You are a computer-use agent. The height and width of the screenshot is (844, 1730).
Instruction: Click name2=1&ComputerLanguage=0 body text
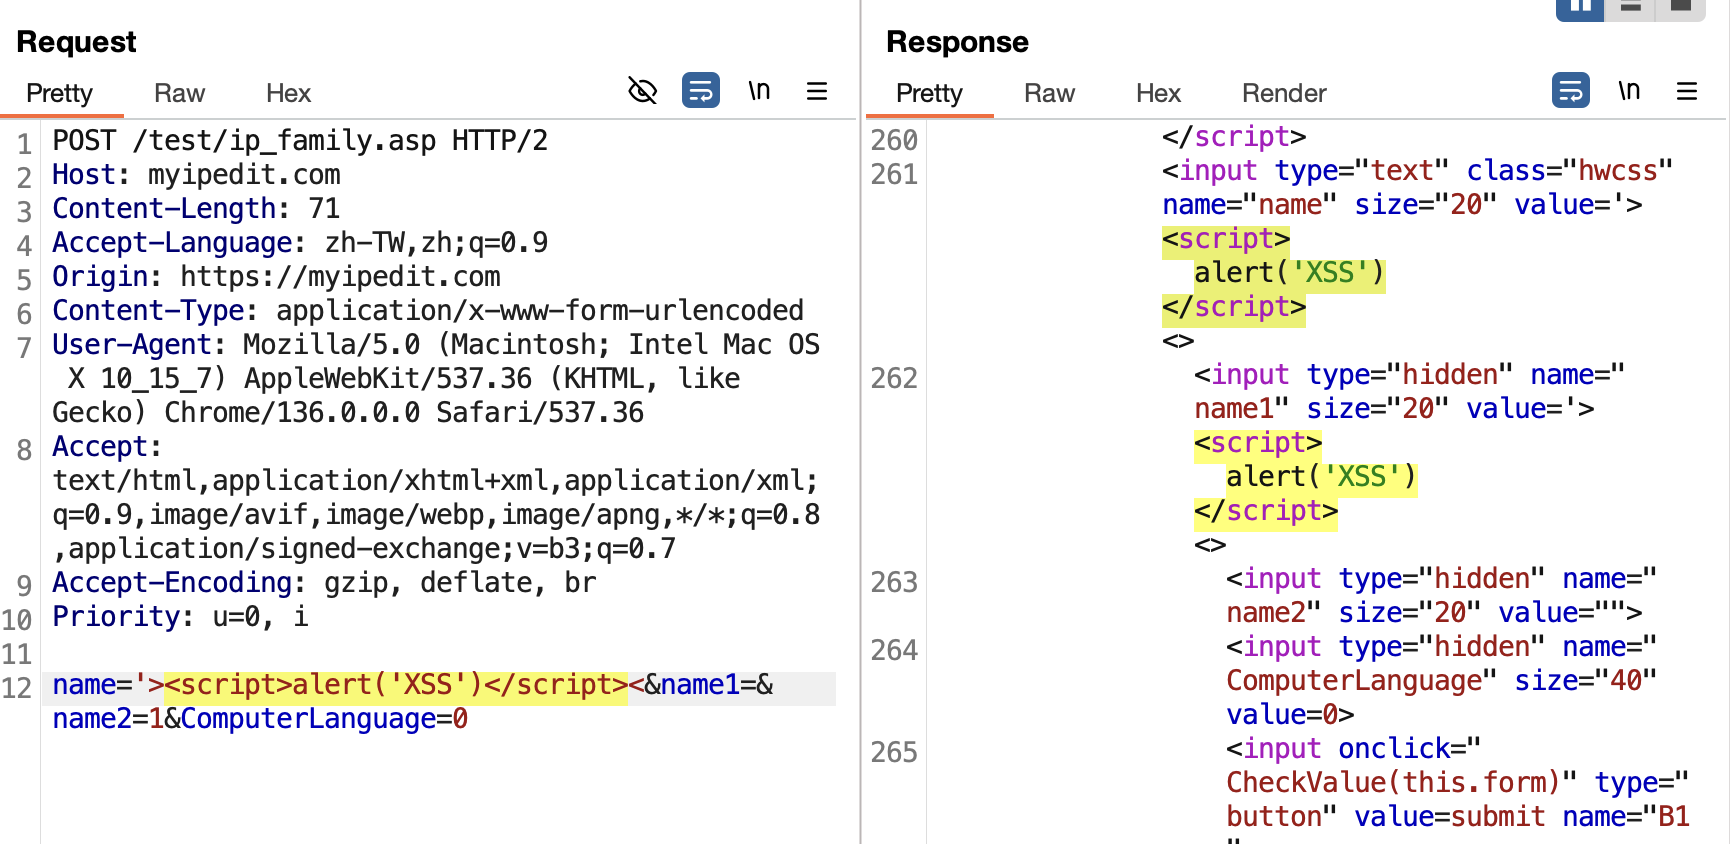(260, 718)
